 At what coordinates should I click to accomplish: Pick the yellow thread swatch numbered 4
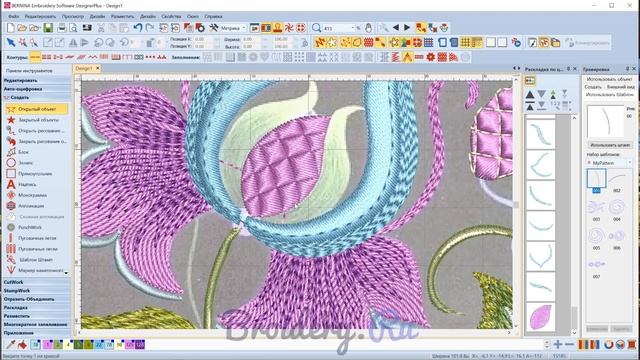(x=69, y=345)
